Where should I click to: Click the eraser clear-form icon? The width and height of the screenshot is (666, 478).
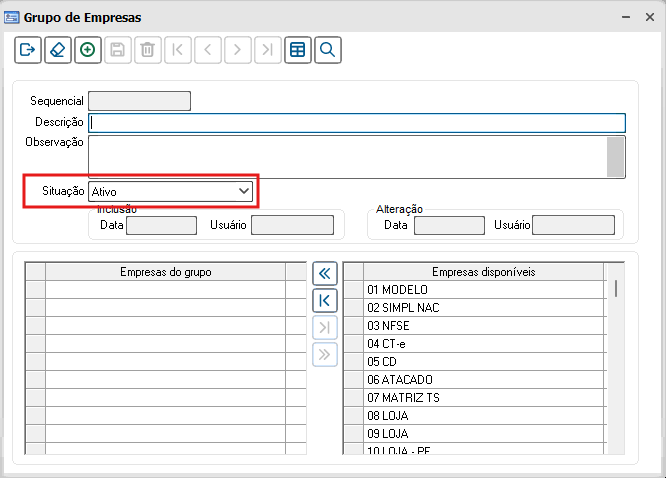pos(57,50)
